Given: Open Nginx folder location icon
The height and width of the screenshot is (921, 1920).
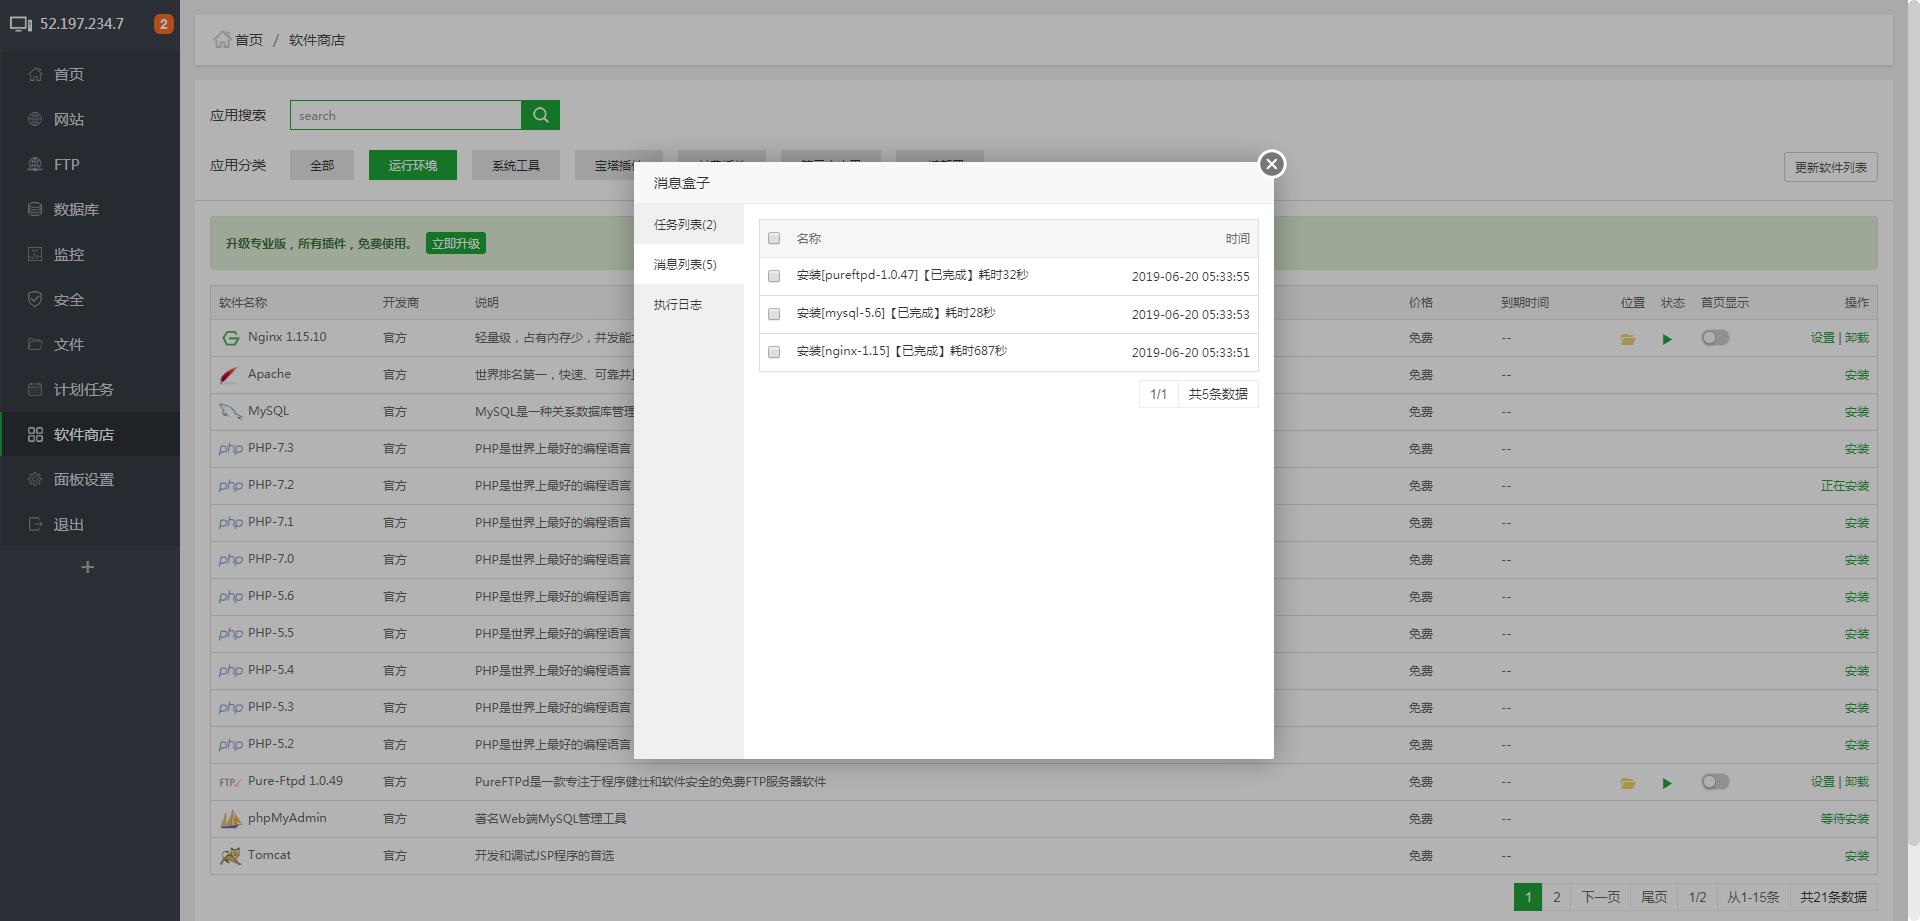Looking at the screenshot, I should tap(1627, 339).
